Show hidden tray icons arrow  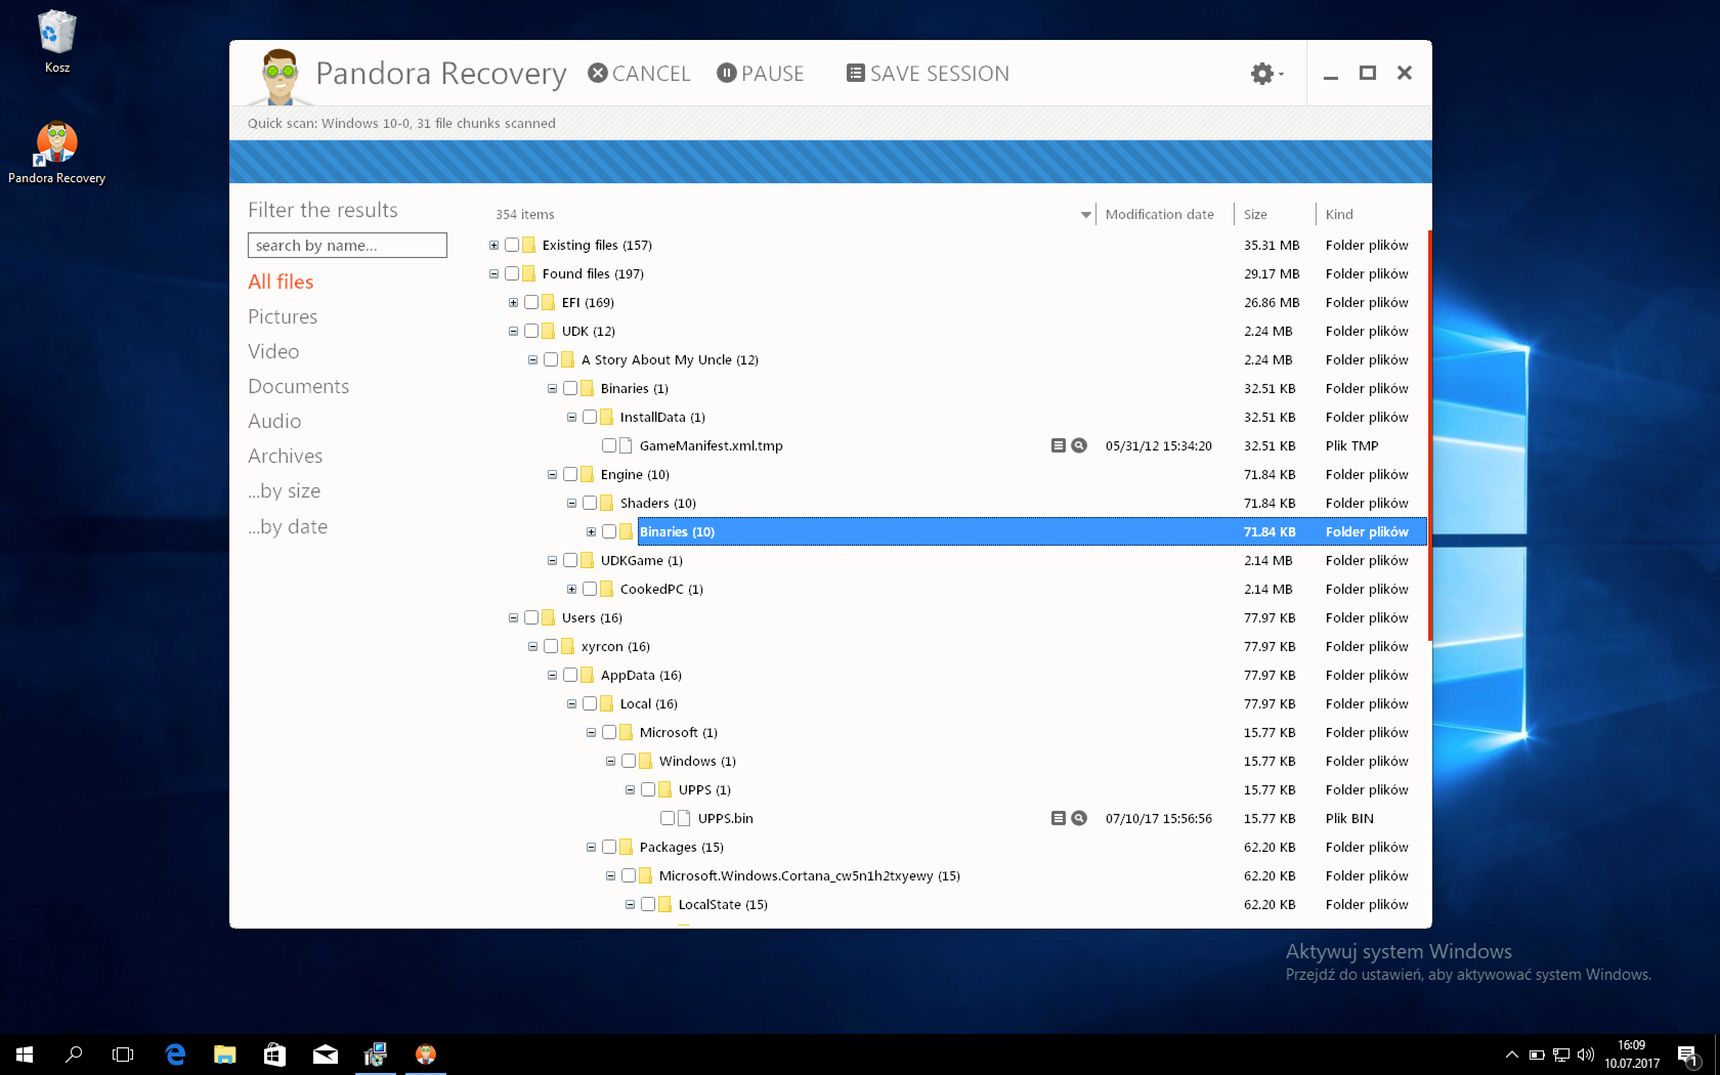tap(1512, 1055)
